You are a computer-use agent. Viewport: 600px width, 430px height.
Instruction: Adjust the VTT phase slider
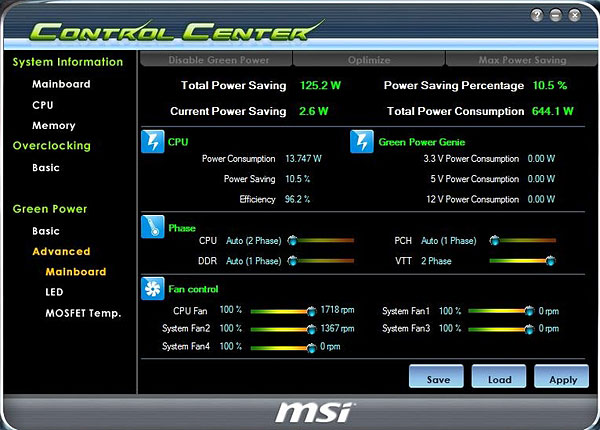point(523,261)
